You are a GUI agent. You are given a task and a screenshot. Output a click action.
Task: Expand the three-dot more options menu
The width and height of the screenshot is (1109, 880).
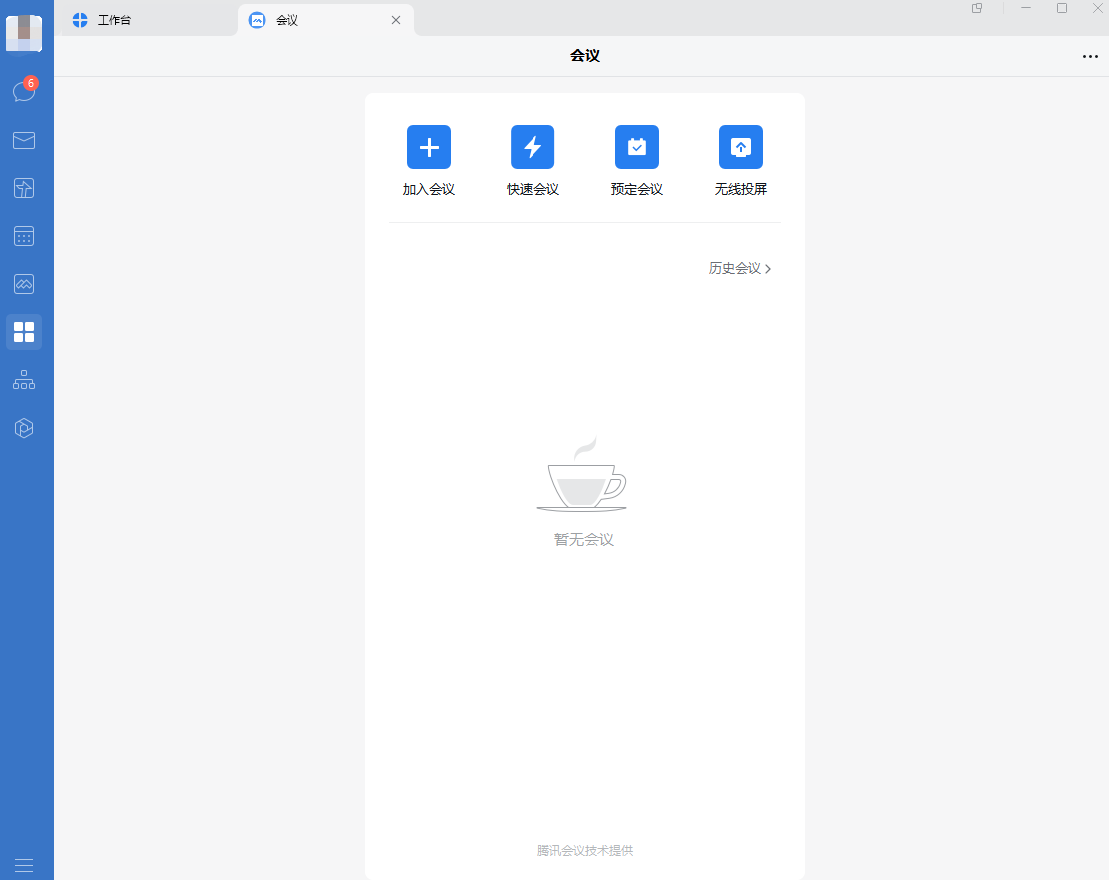[1090, 57]
